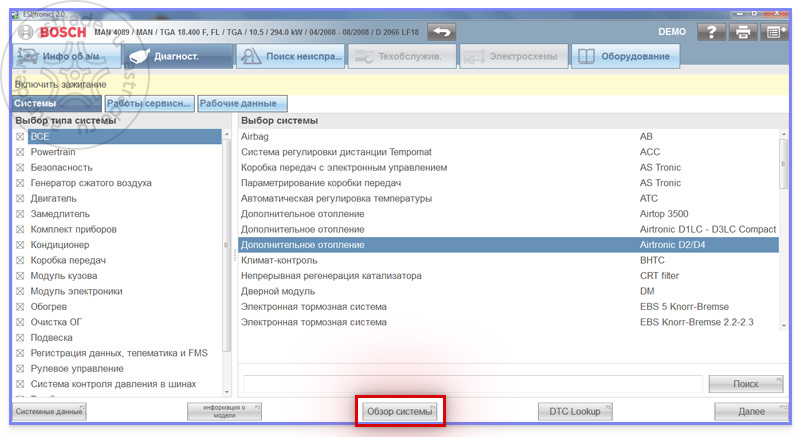Select Климат-контроль BHTC in system list
Image resolution: width=799 pixels, height=437 pixels.
point(508,260)
